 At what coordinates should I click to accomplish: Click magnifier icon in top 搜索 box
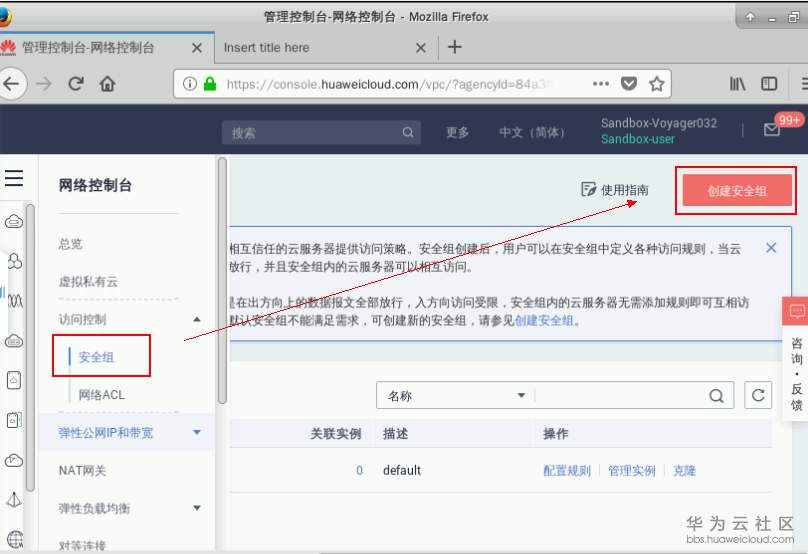coord(408,132)
